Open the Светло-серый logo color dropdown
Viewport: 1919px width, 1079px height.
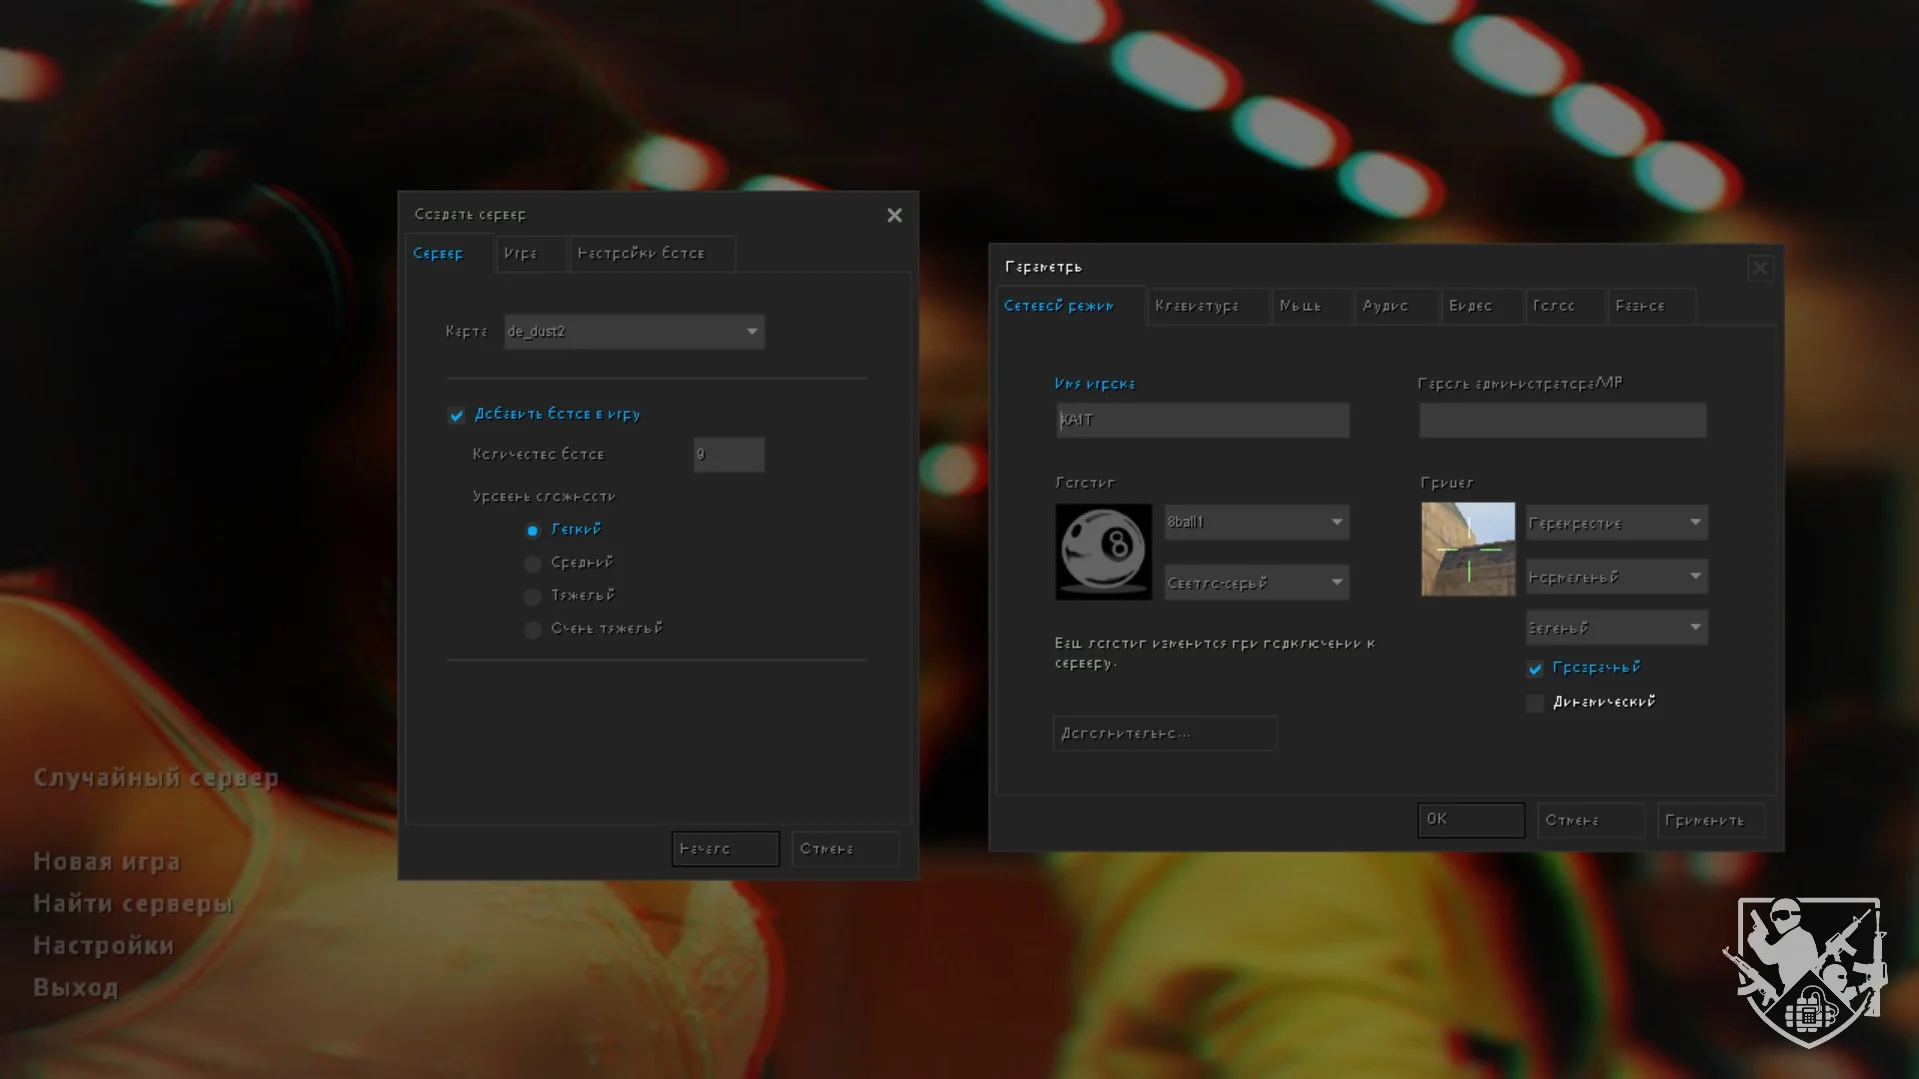1256,583
